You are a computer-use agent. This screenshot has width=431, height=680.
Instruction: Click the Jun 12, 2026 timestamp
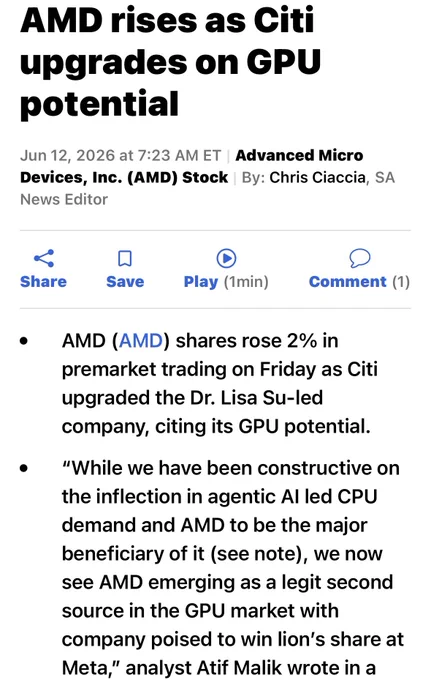pyautogui.click(x=121, y=155)
